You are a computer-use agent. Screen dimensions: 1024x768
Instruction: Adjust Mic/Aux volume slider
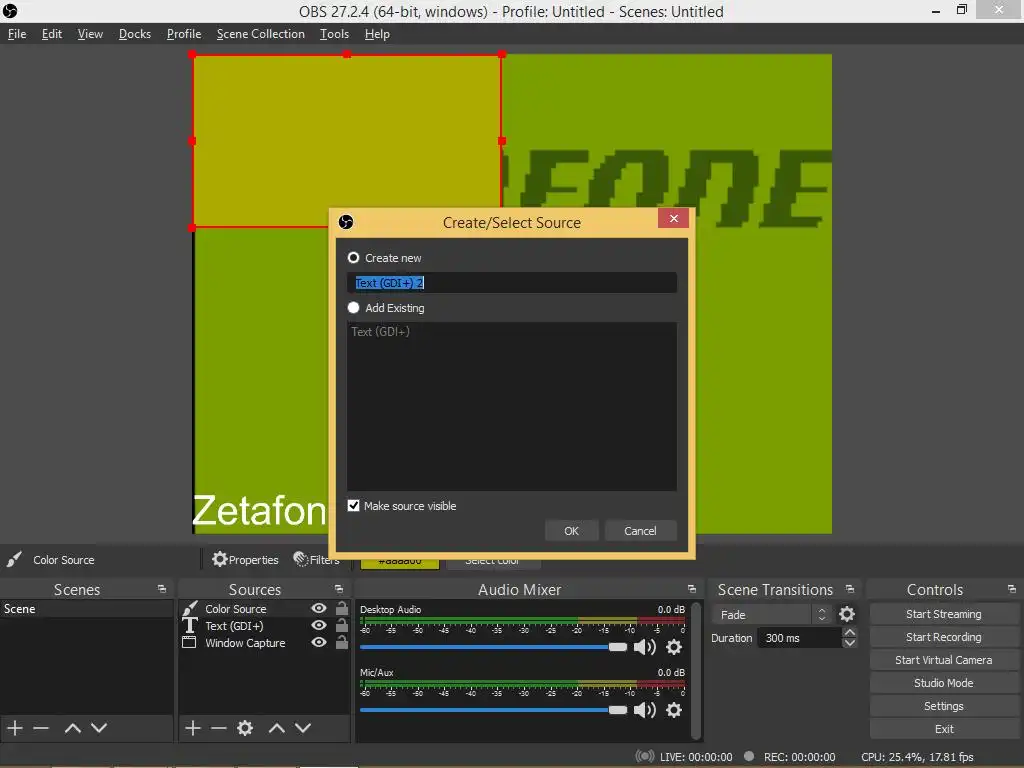[x=493, y=710]
